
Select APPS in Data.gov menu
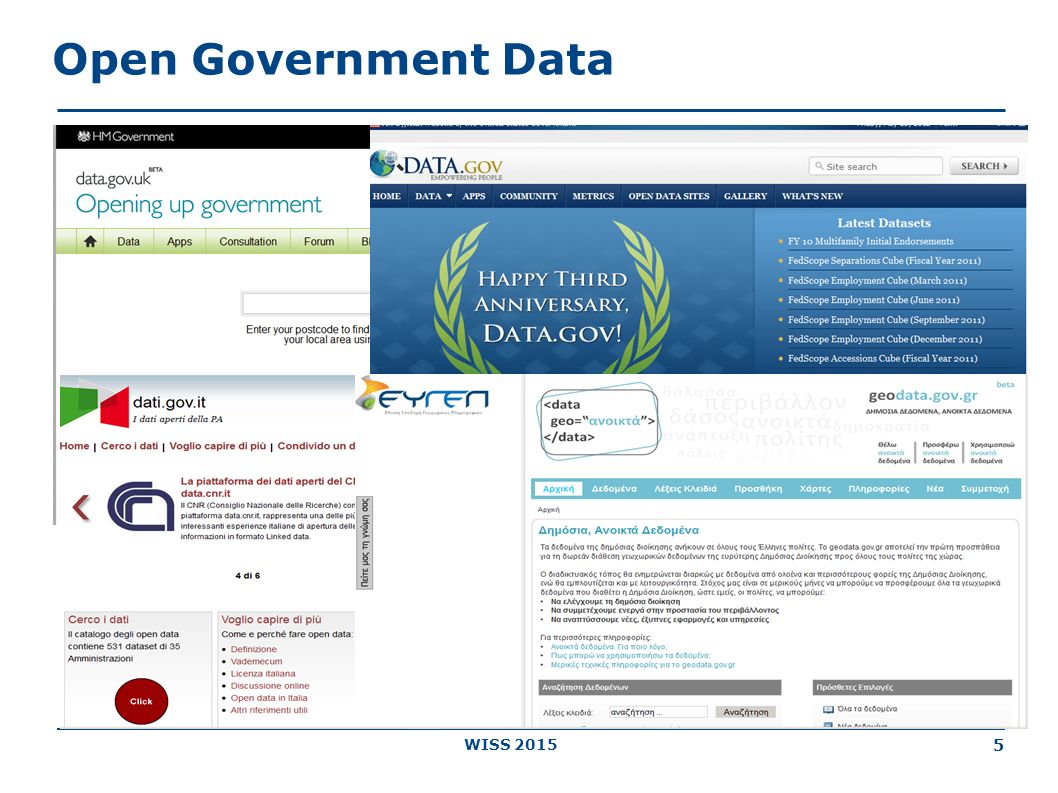pos(474,196)
